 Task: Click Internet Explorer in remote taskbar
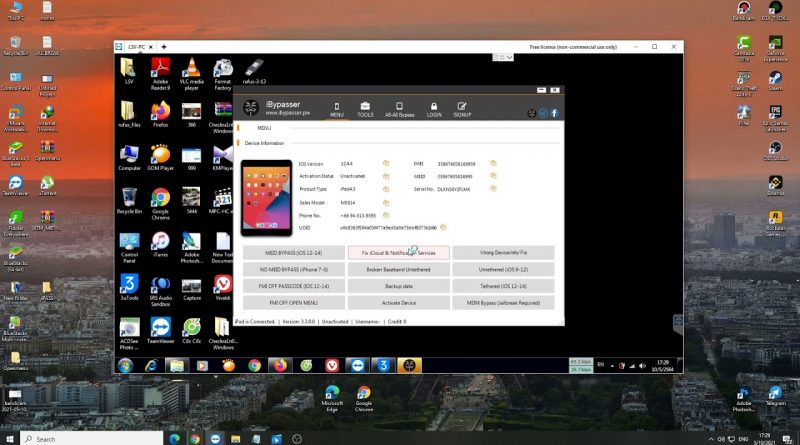pos(151,365)
